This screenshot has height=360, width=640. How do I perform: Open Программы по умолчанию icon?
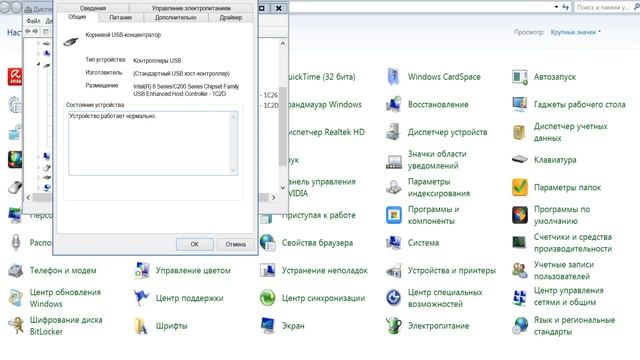(520, 215)
